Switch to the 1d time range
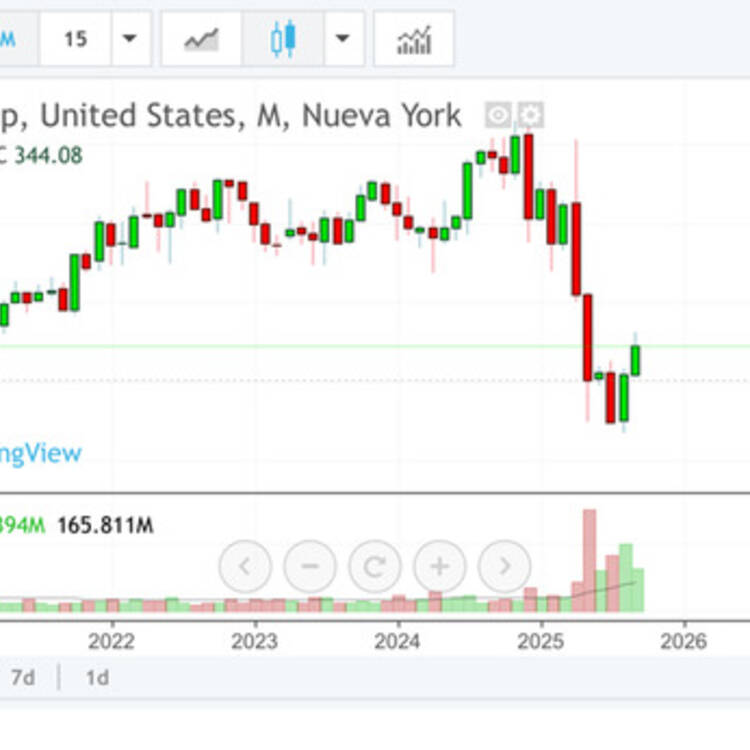 pos(97,677)
